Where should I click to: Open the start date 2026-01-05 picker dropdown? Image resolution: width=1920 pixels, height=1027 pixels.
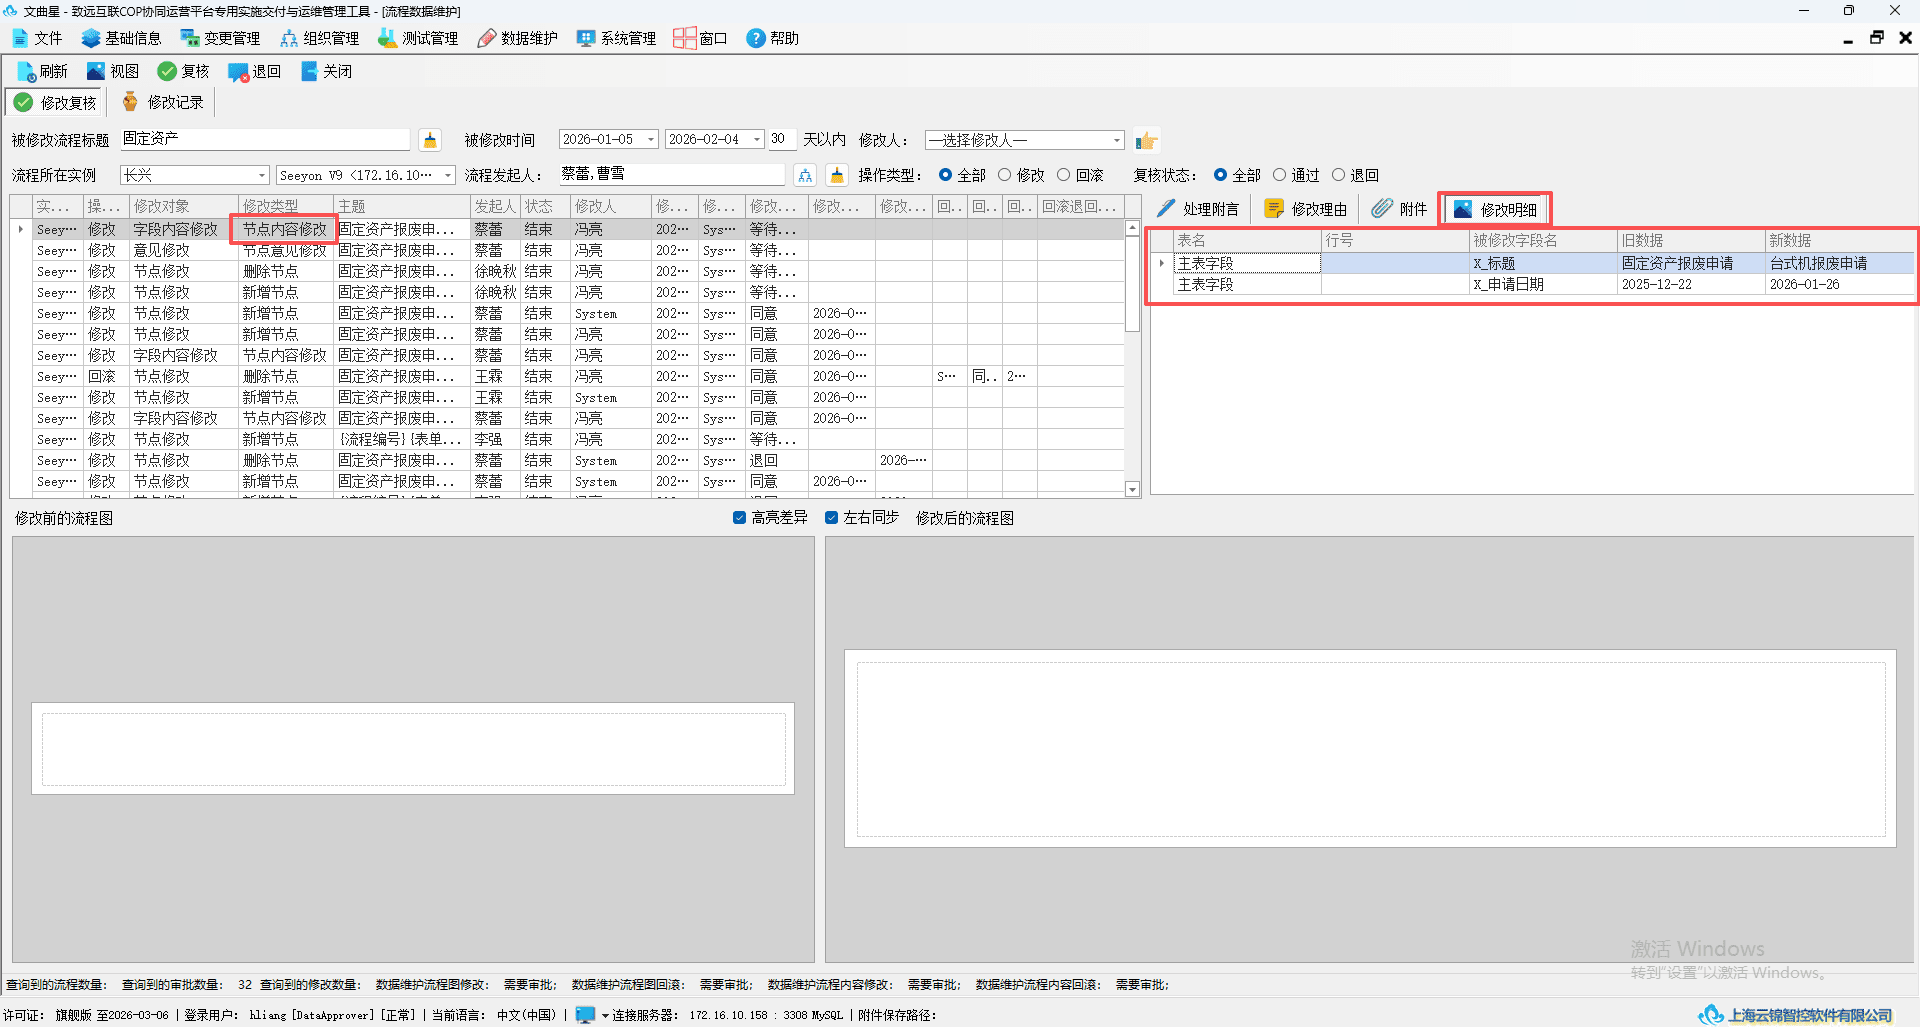(651, 140)
